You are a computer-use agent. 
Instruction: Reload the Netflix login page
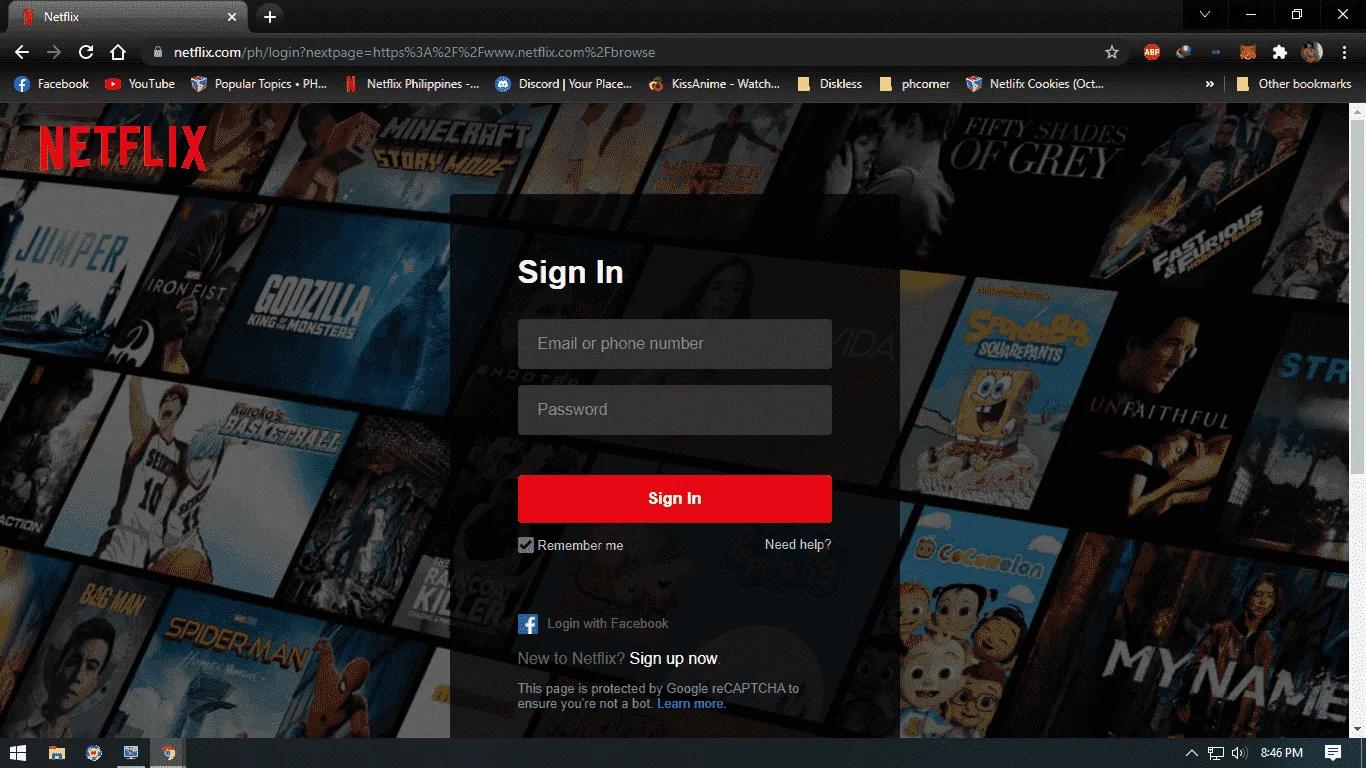tap(86, 52)
